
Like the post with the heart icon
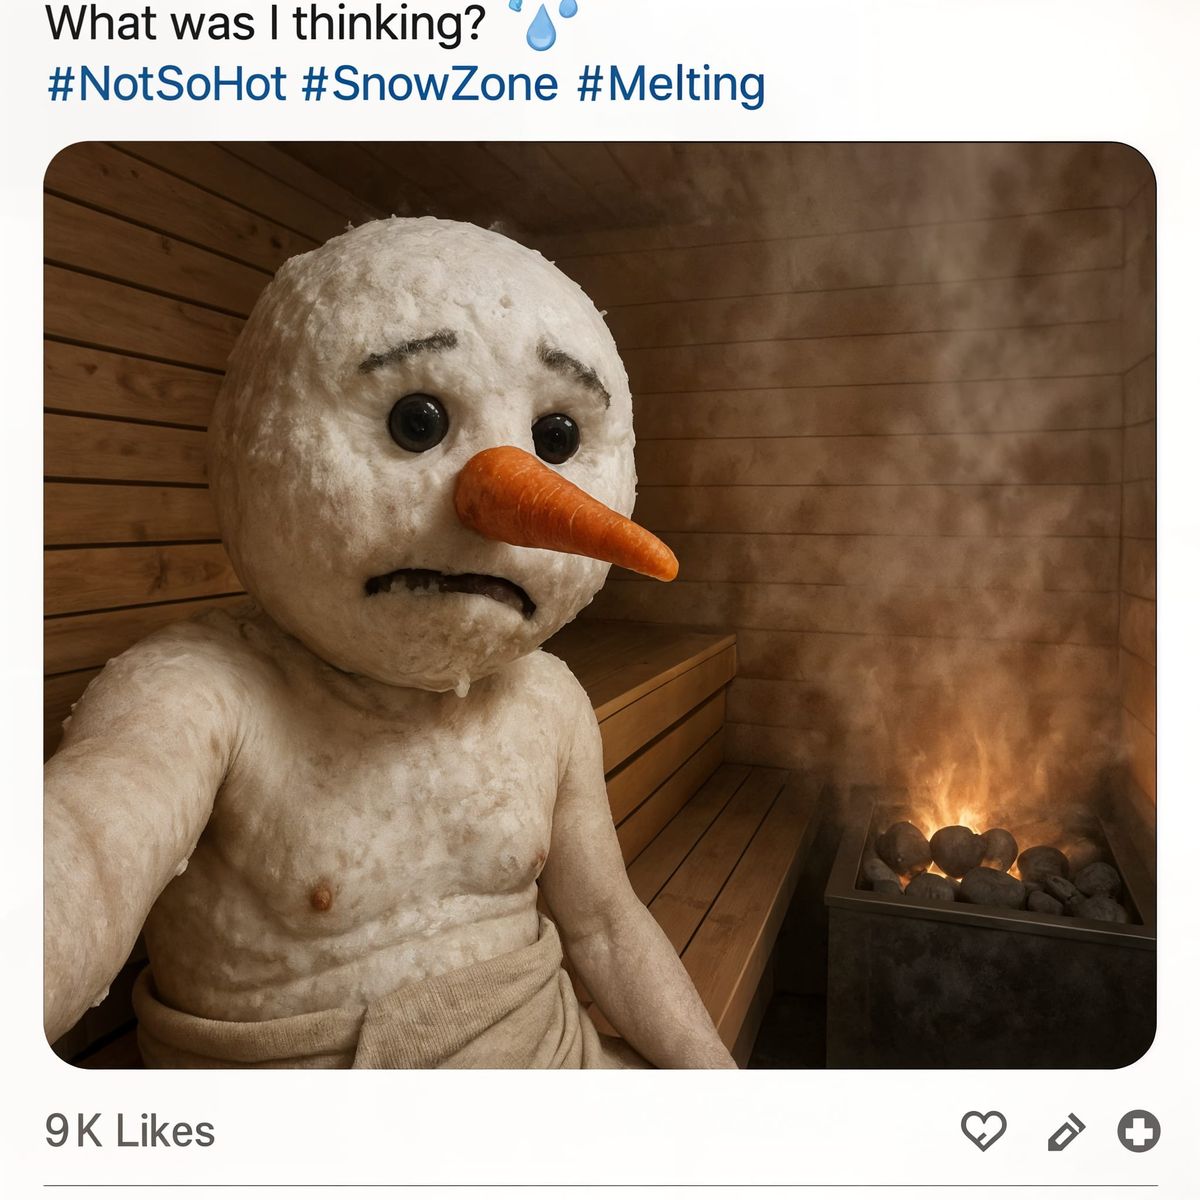[983, 1131]
